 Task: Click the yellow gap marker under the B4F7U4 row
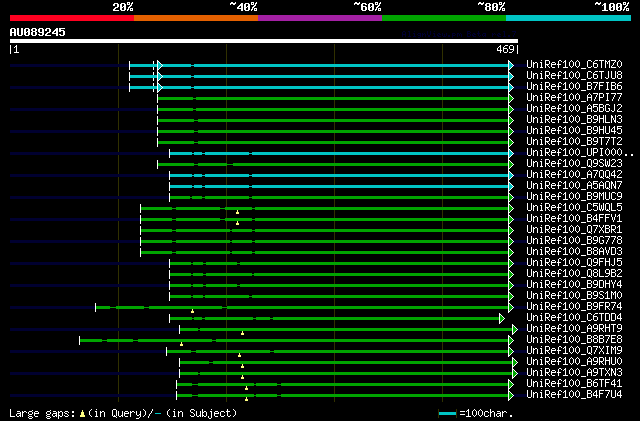coord(247,399)
